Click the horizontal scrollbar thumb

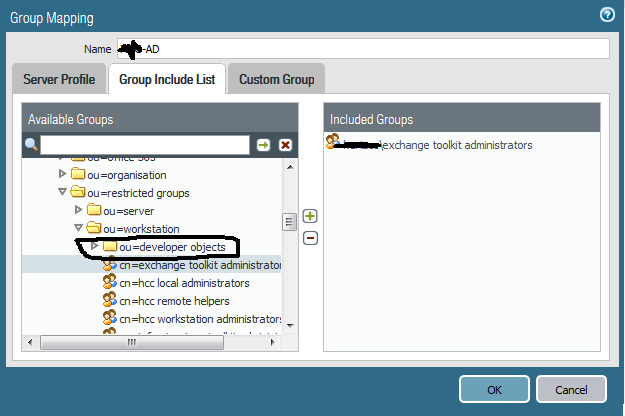point(132,342)
